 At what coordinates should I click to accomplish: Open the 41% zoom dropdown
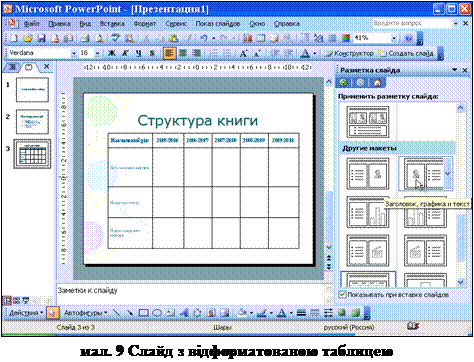(x=394, y=38)
